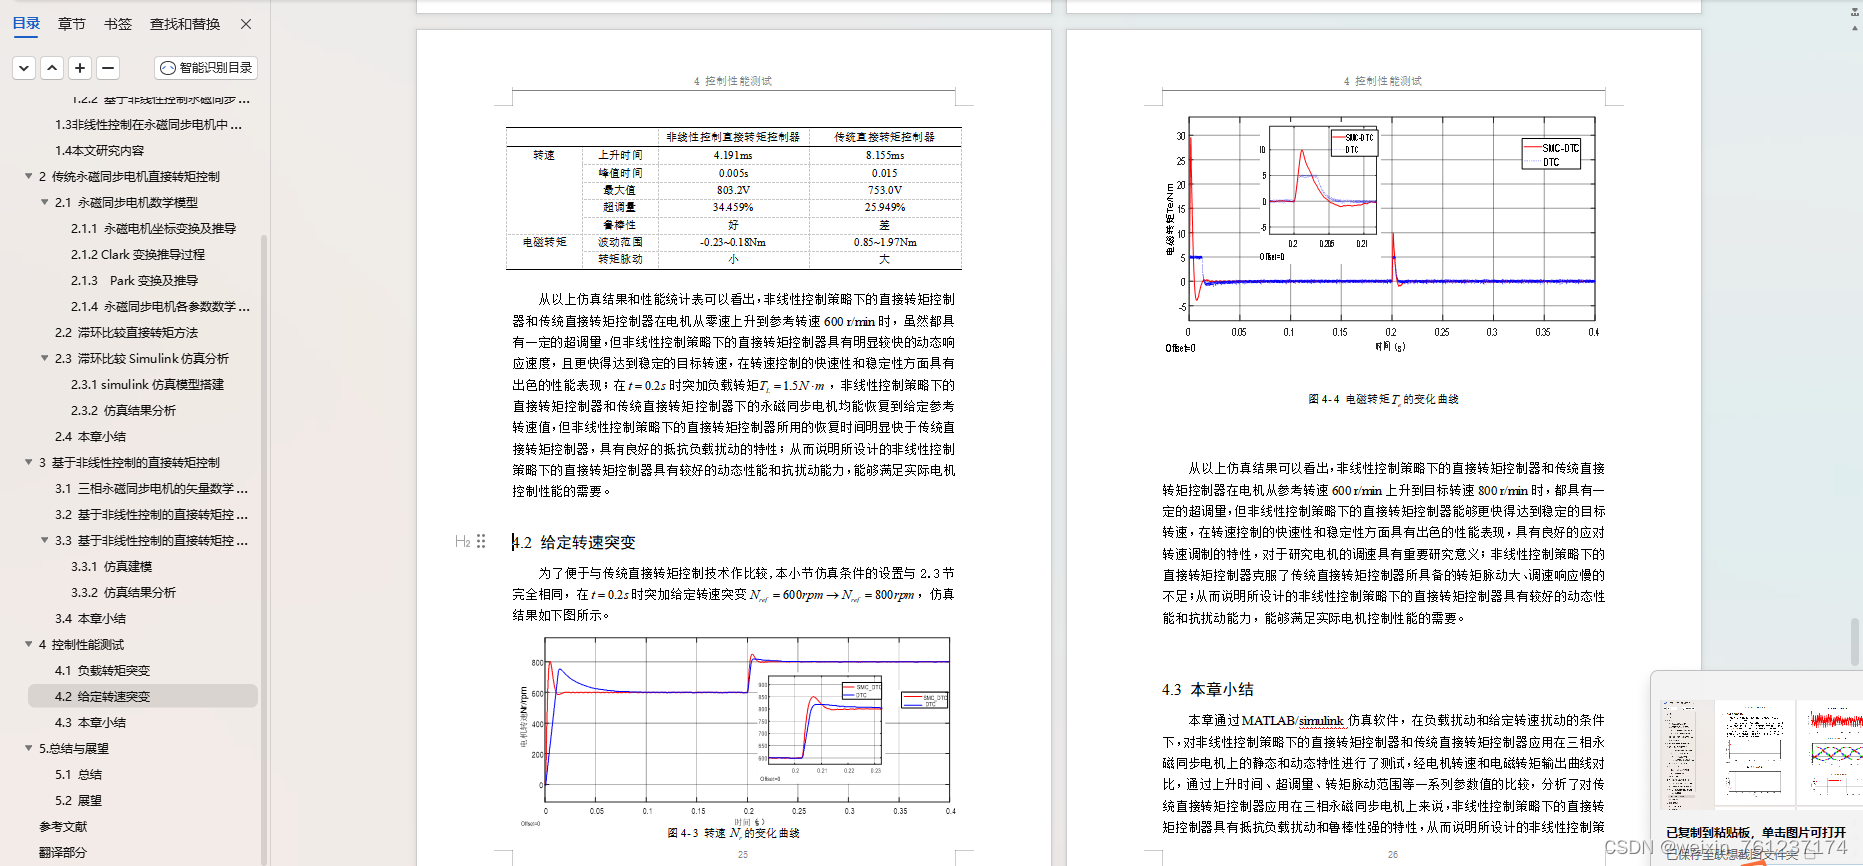This screenshot has width=1863, height=866.
Task: Jump to 4.3 本章小结 in outline
Action: coord(90,722)
